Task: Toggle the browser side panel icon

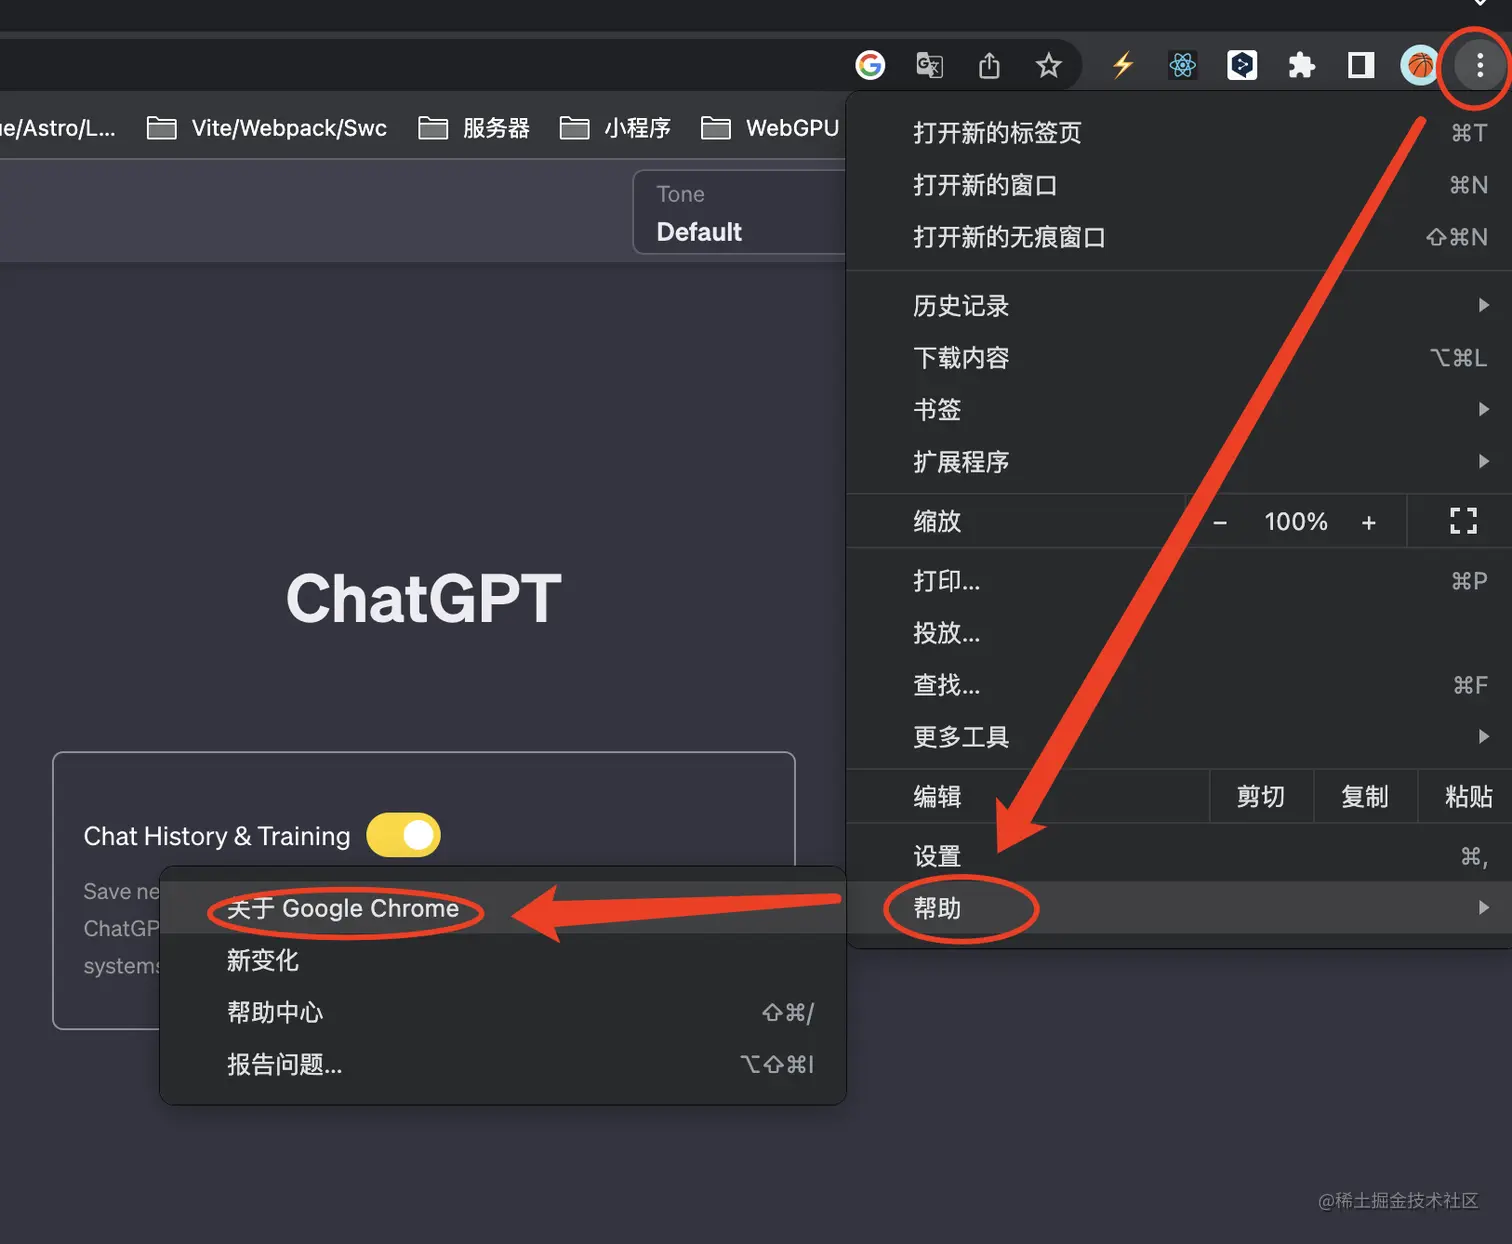Action: [x=1360, y=65]
